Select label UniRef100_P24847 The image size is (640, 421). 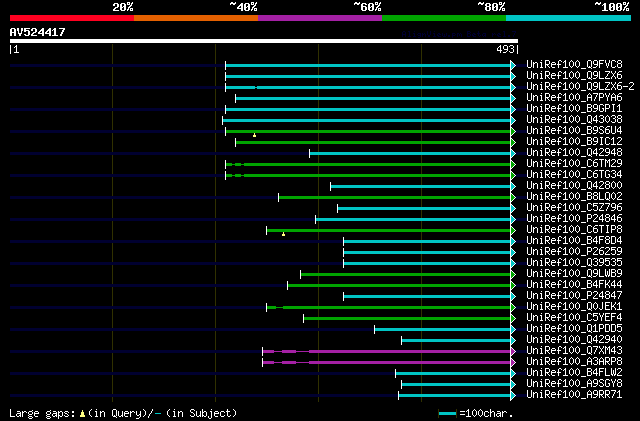coord(574,296)
